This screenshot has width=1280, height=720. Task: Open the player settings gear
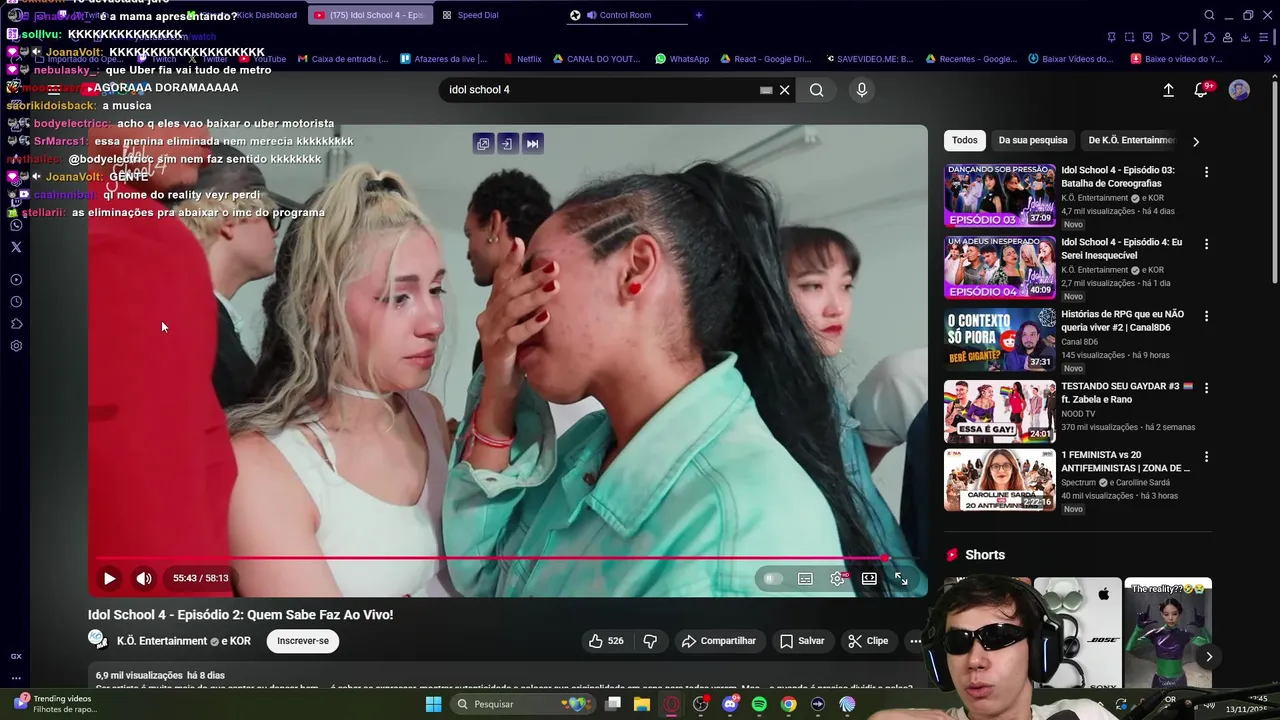838,578
